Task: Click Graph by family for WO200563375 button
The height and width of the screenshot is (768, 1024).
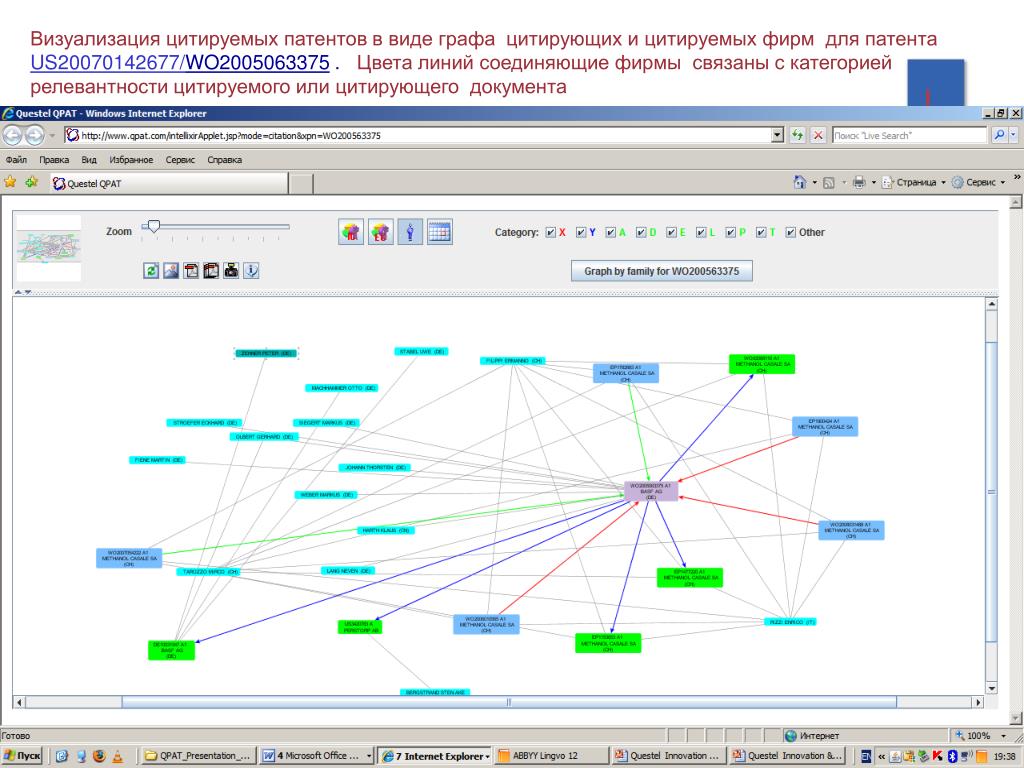Action: click(x=662, y=271)
